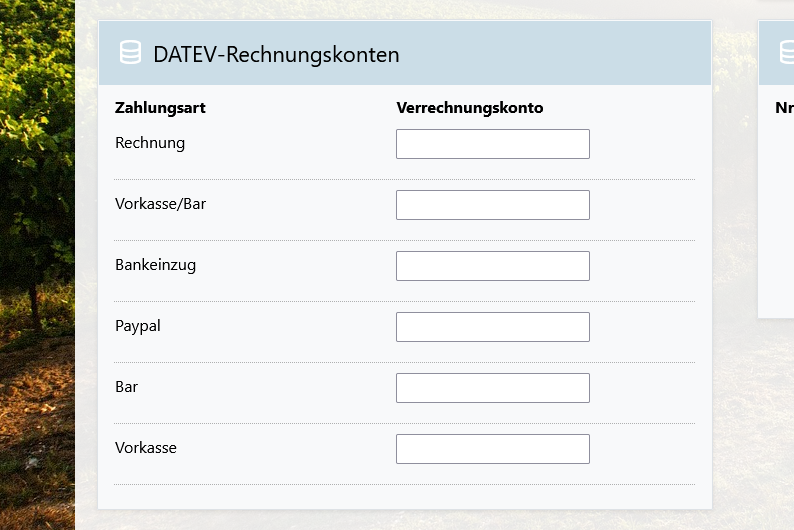Click the database icon beside DATEV-Rechnungskonten

click(130, 54)
